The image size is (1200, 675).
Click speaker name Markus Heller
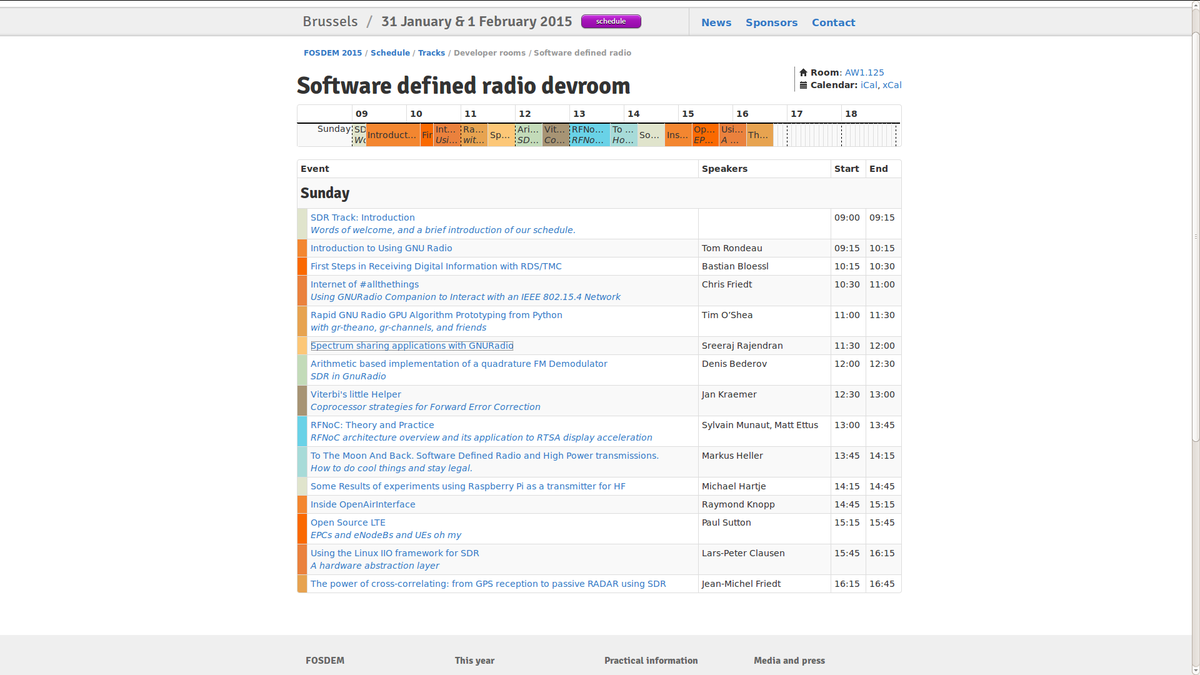coord(731,455)
